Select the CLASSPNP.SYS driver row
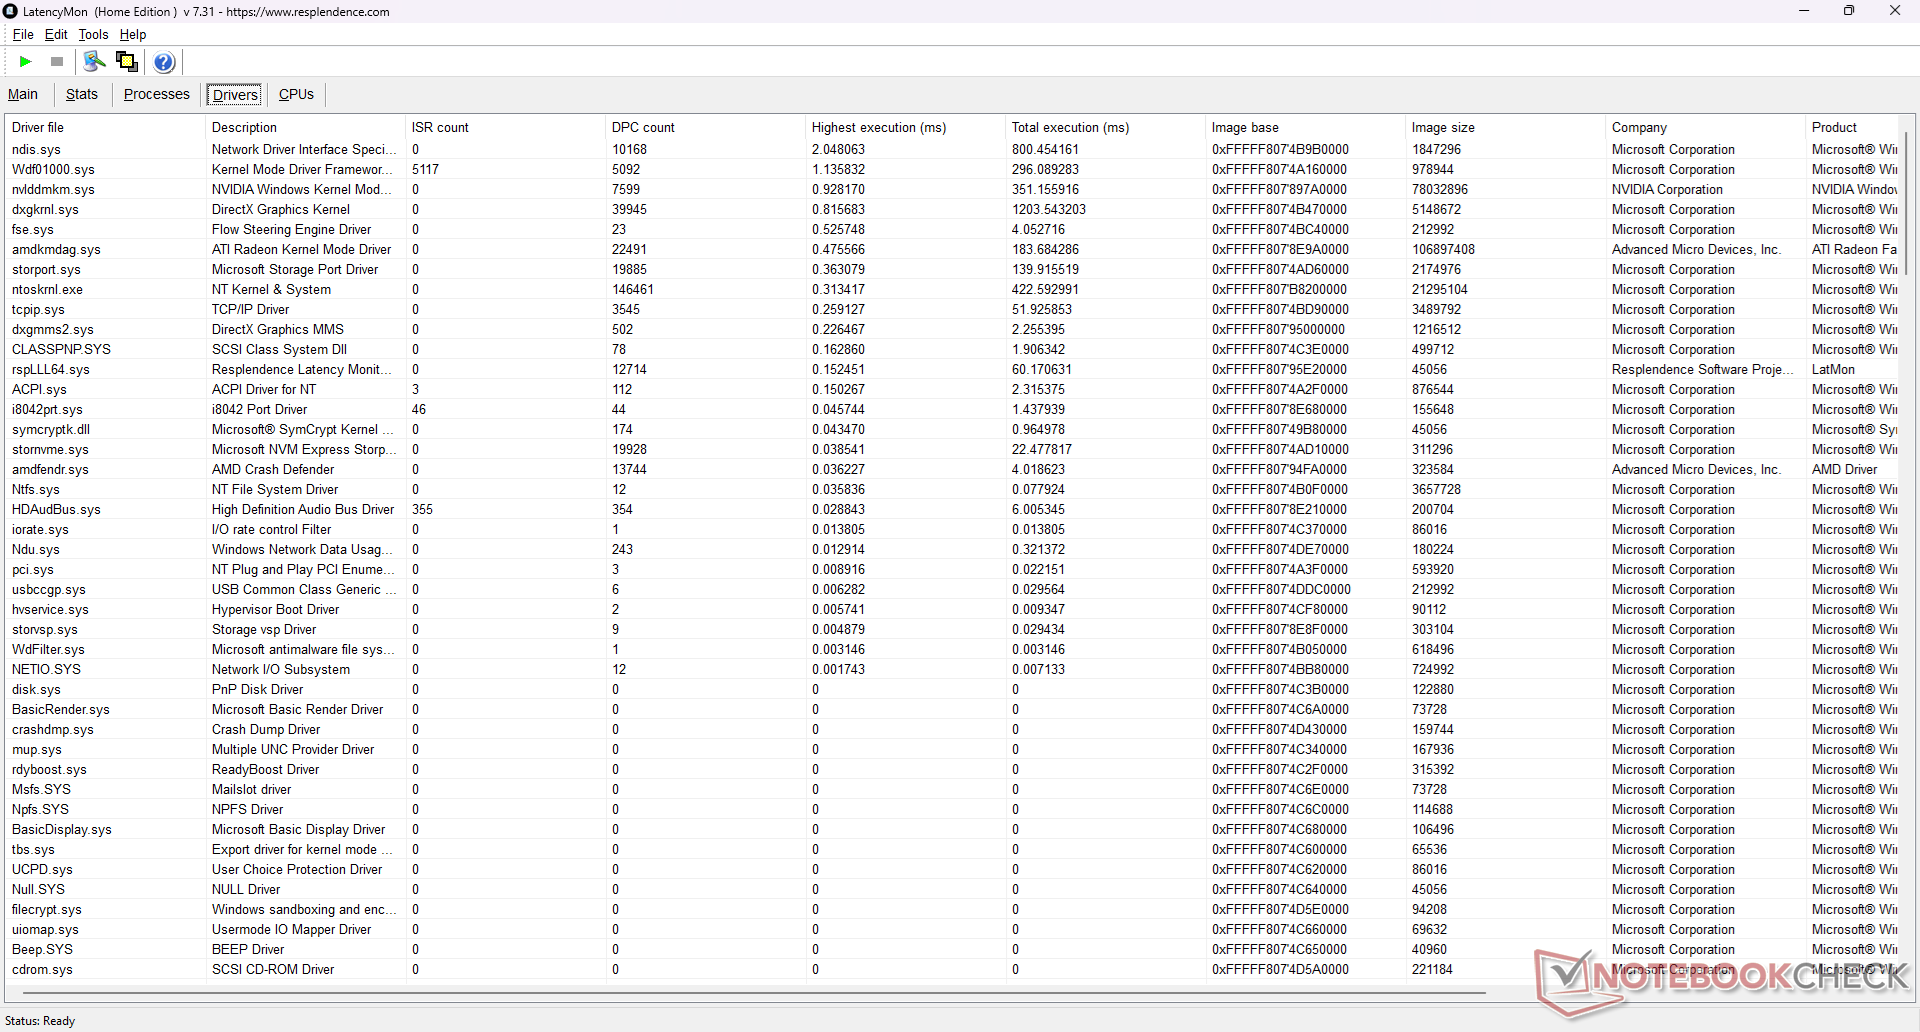The height and width of the screenshot is (1032, 1920). tap(952, 349)
